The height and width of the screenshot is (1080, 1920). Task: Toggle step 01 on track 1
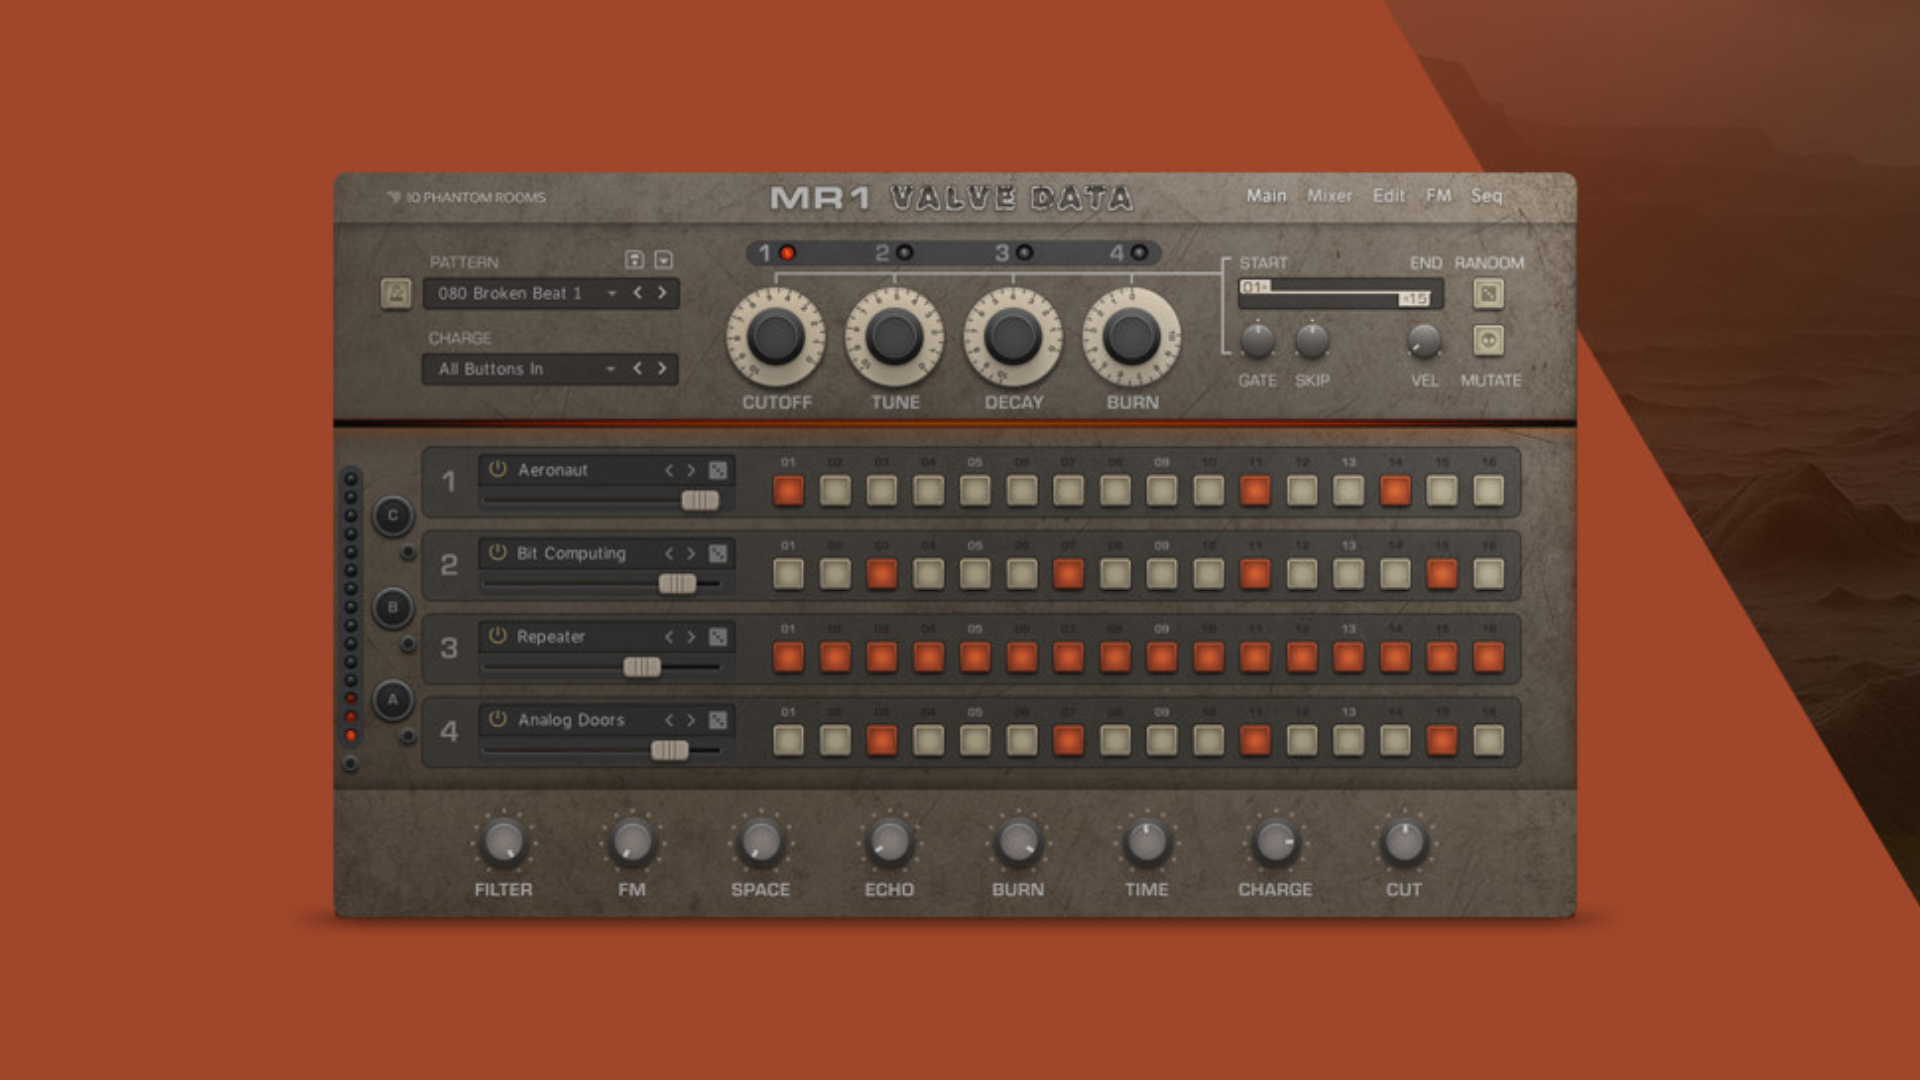click(x=788, y=490)
